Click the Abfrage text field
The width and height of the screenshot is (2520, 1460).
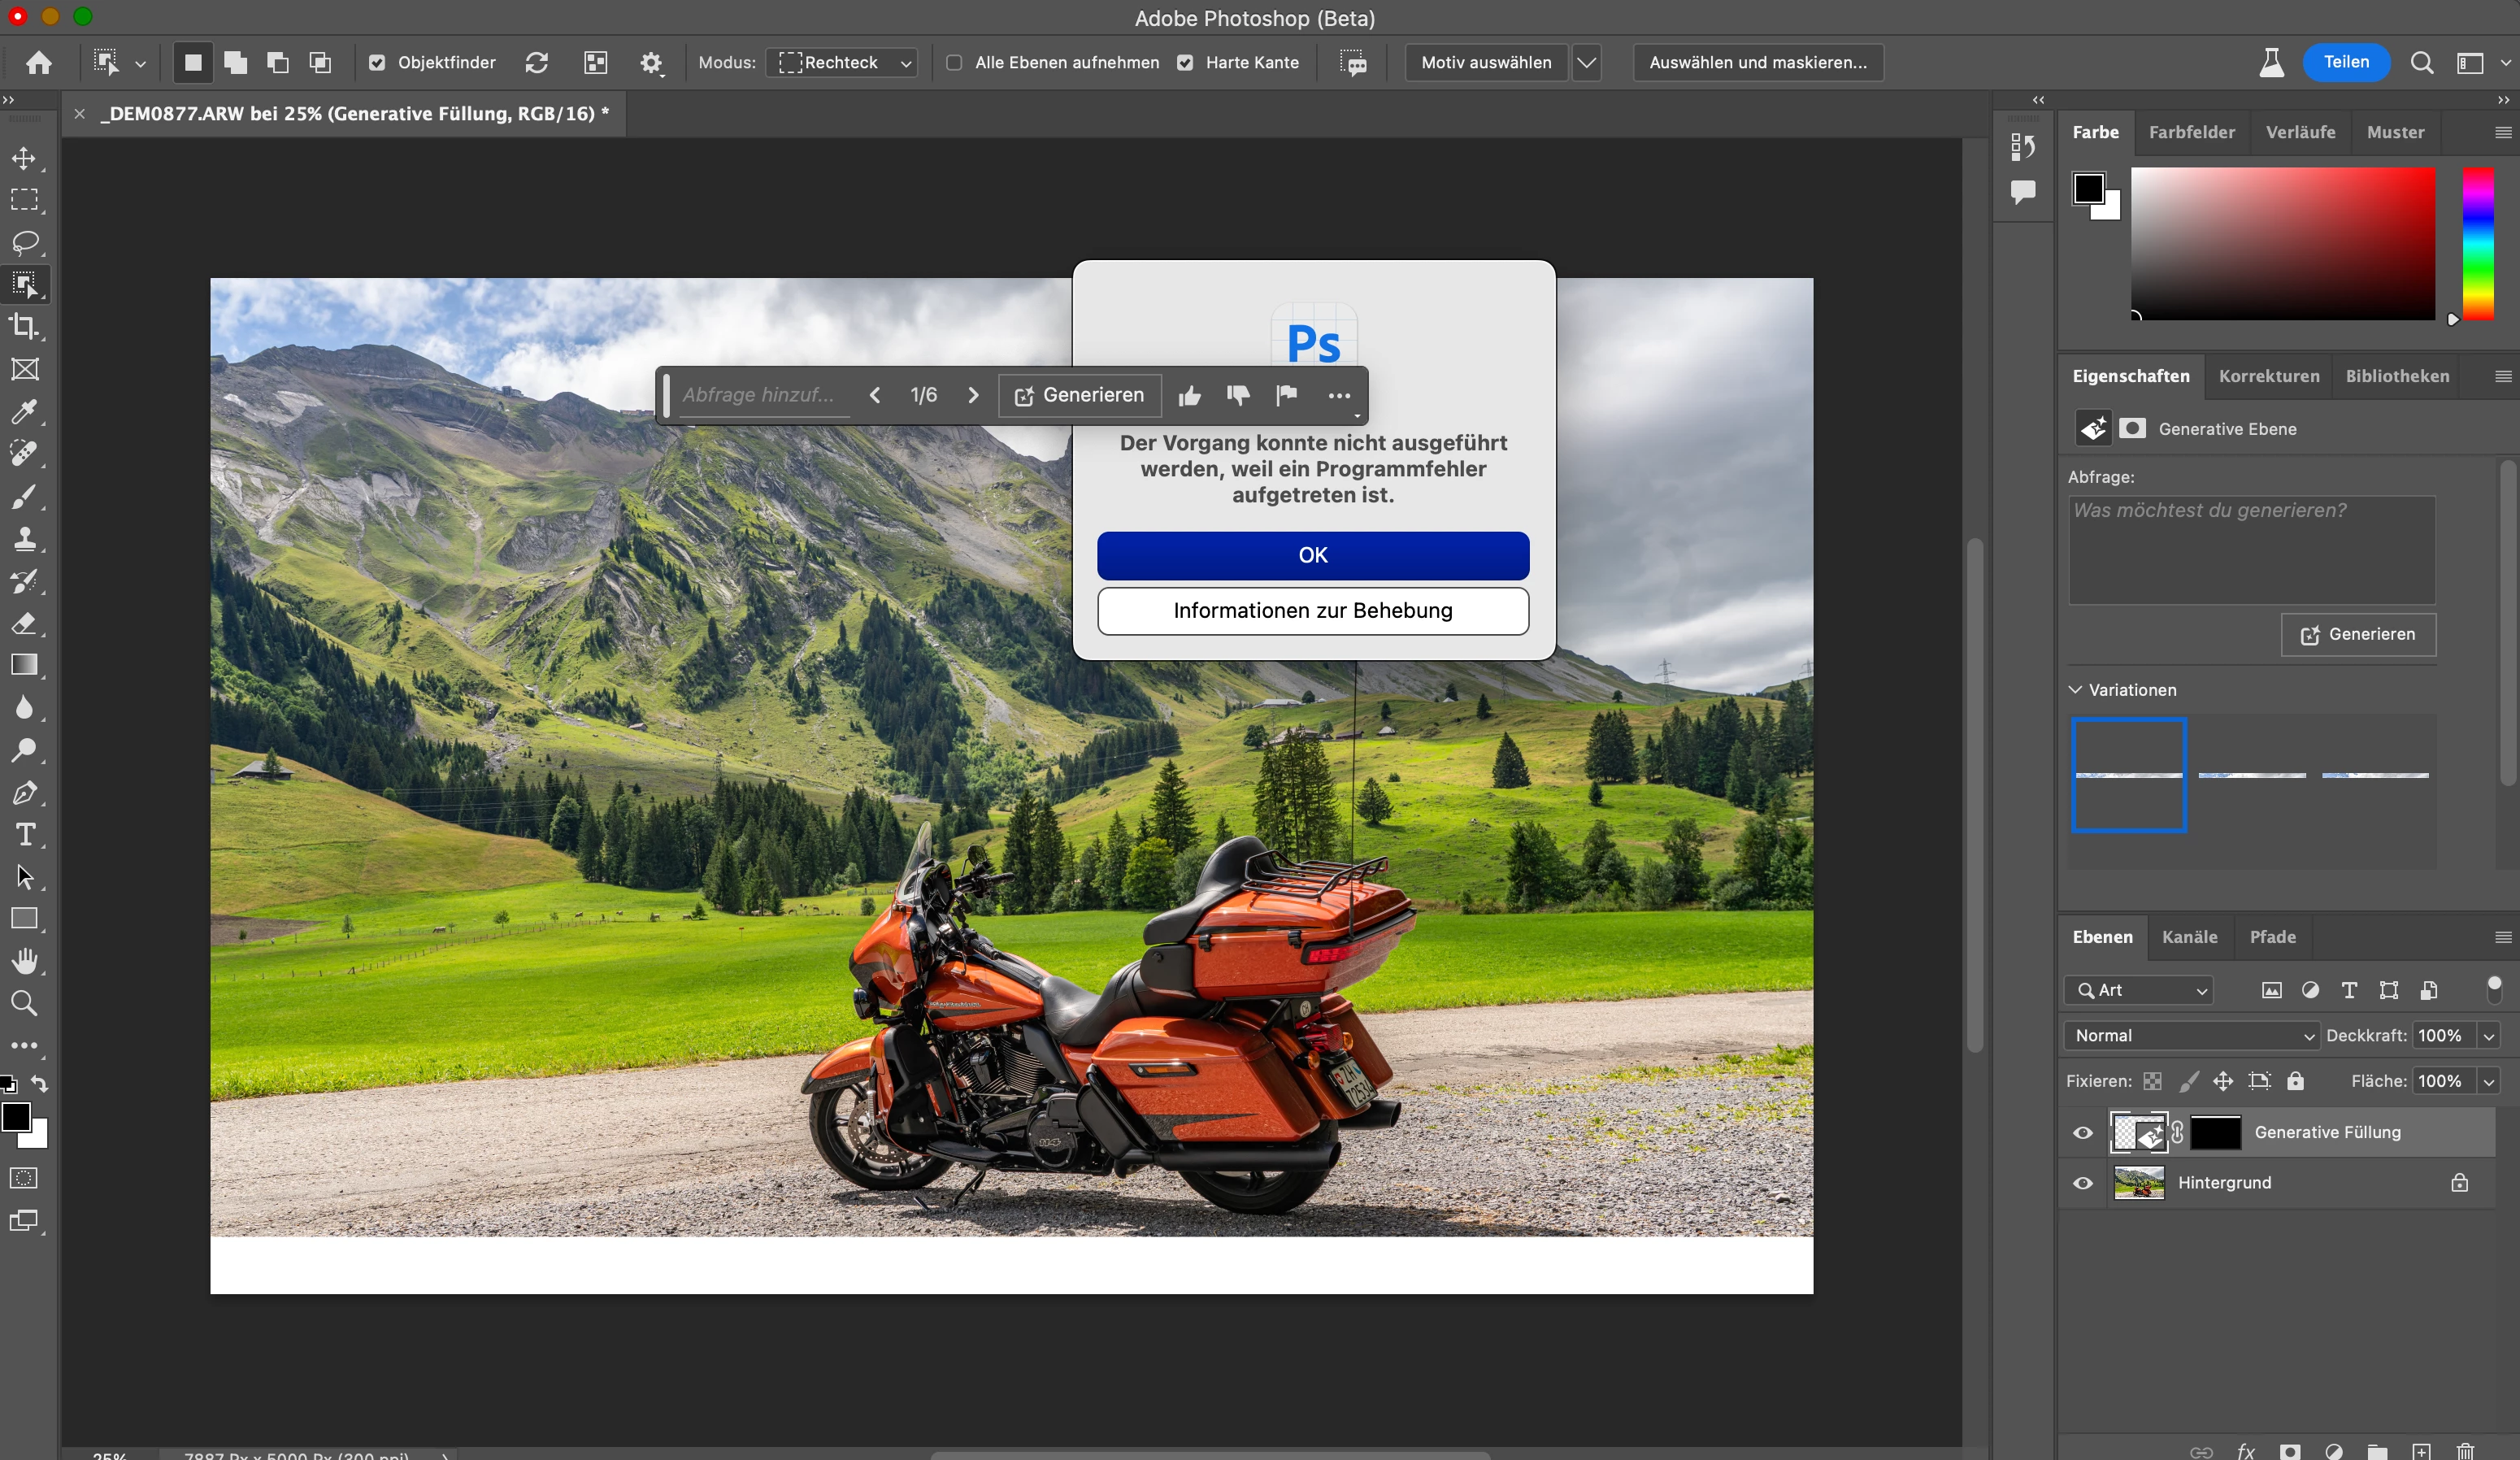point(2251,550)
